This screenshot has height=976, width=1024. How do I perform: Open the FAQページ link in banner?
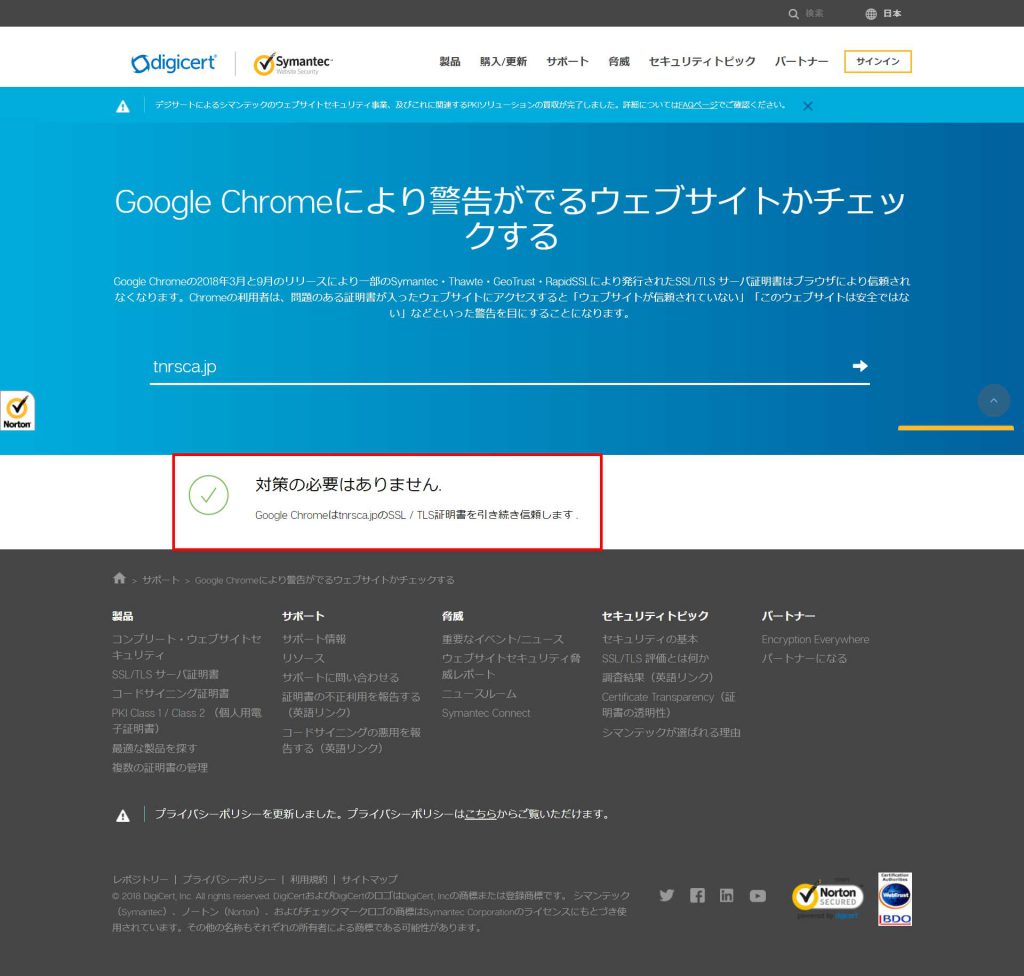coord(697,105)
